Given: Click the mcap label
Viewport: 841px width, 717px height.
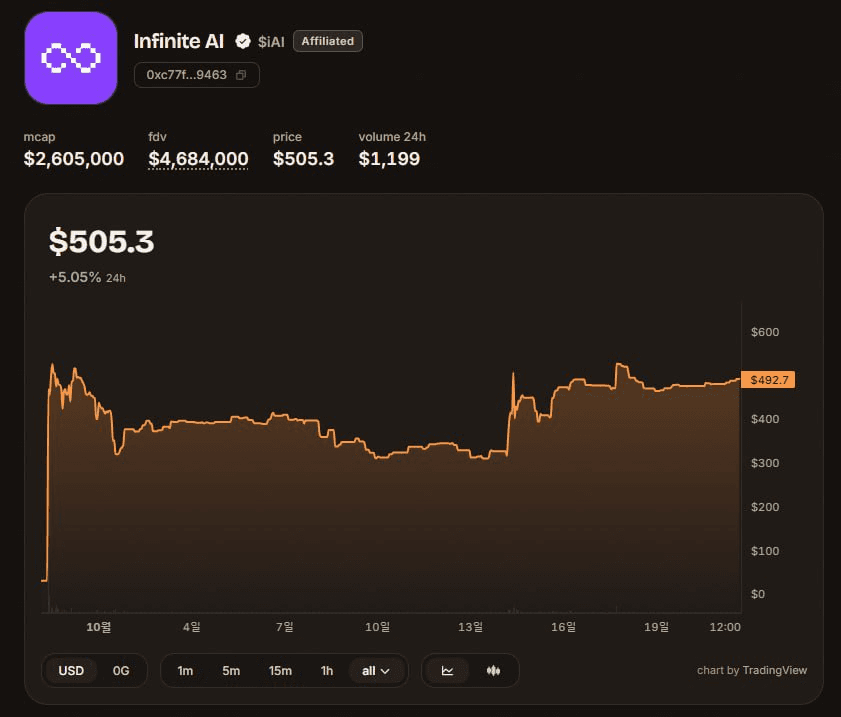Looking at the screenshot, I should coord(39,137).
